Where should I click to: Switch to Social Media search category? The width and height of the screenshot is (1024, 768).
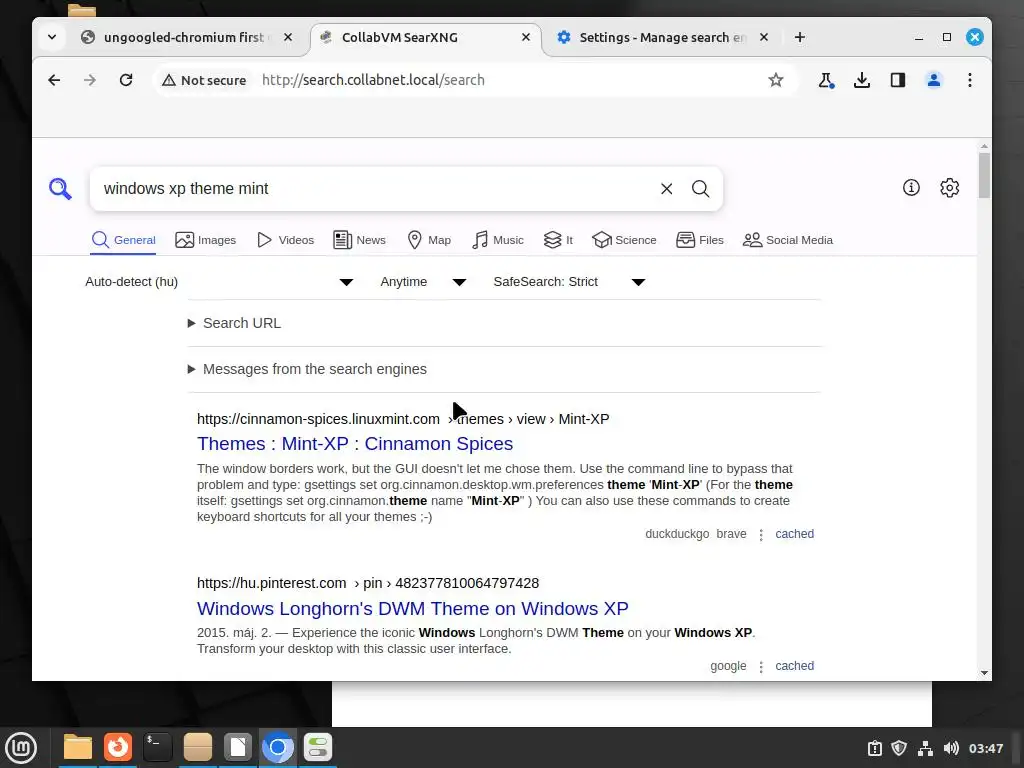(x=788, y=240)
